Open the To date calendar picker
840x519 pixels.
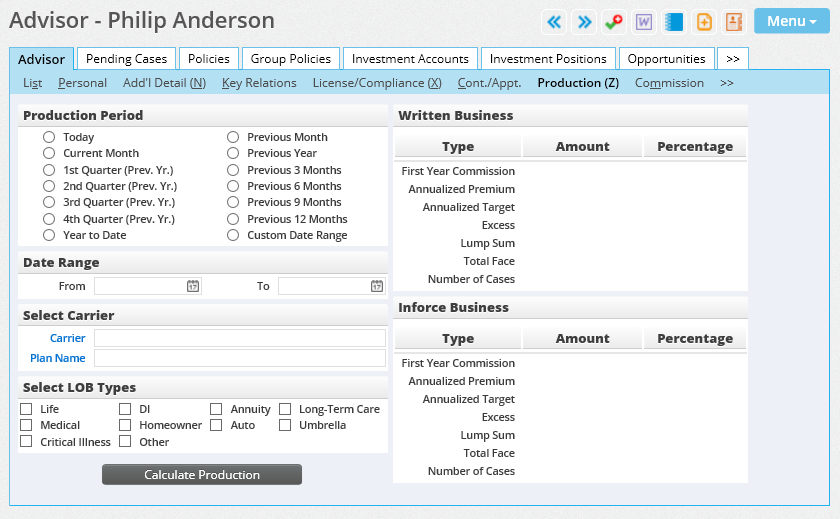(377, 286)
